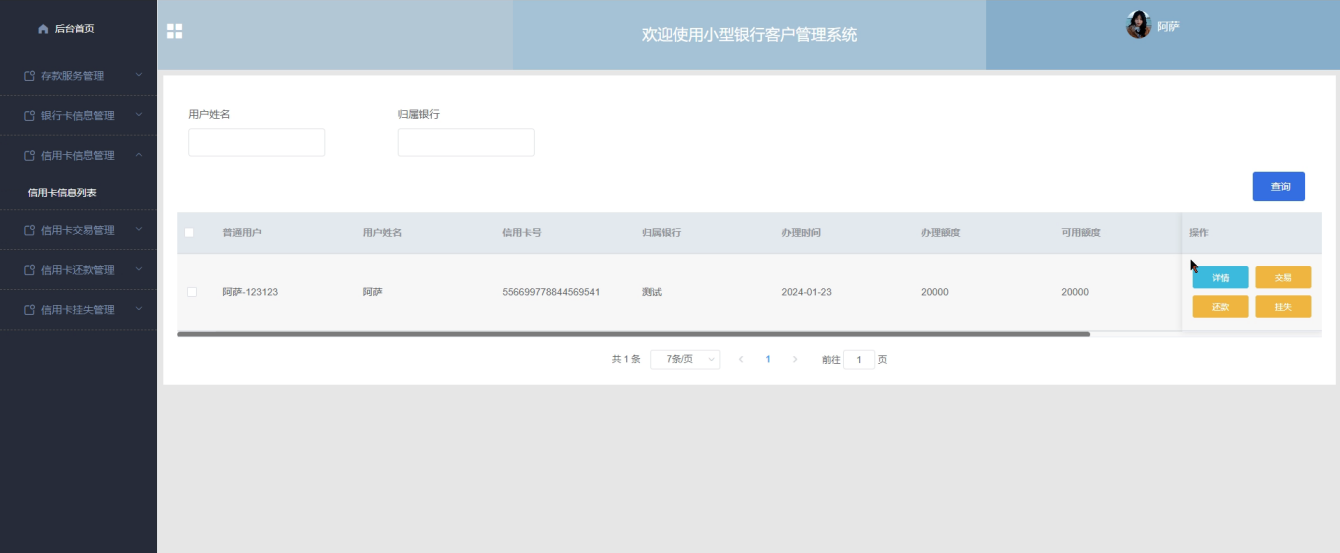Click the home icon beside 后台首页
1340x553 pixels.
[x=43, y=29]
